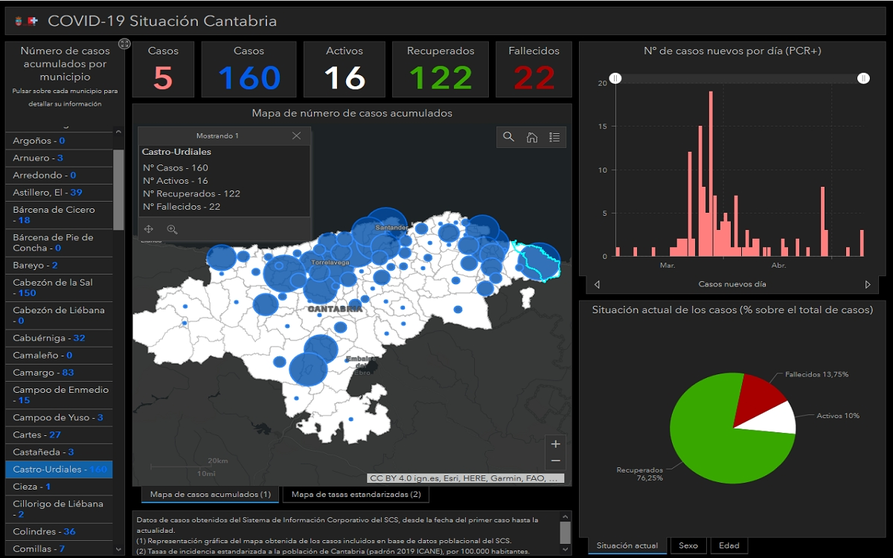Viewport: 893px width, 558px height.
Task: Click the Castro-Urdiales highlighted map region
Action: point(539,262)
